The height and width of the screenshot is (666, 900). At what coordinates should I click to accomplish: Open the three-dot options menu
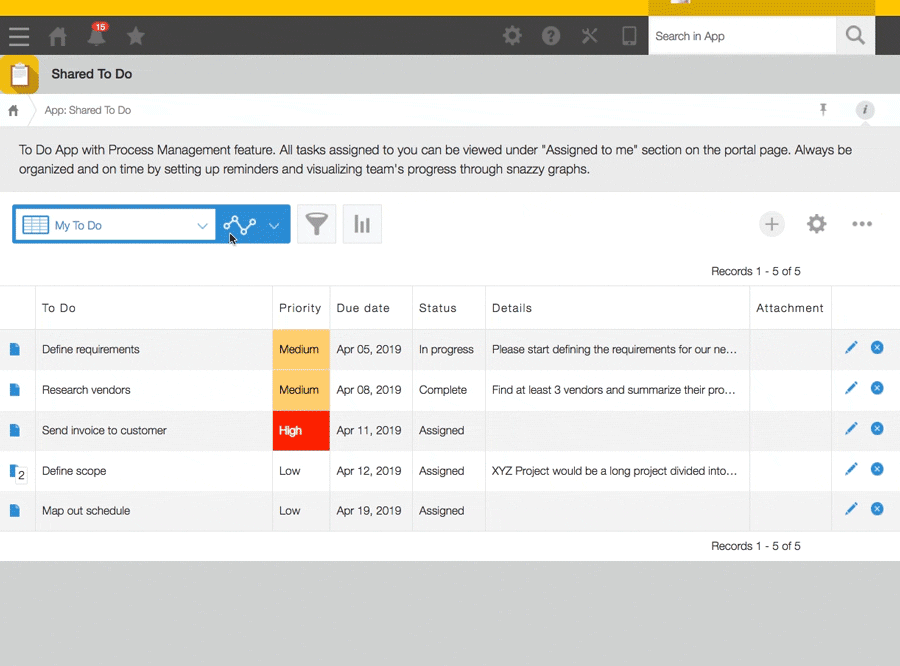tap(862, 224)
